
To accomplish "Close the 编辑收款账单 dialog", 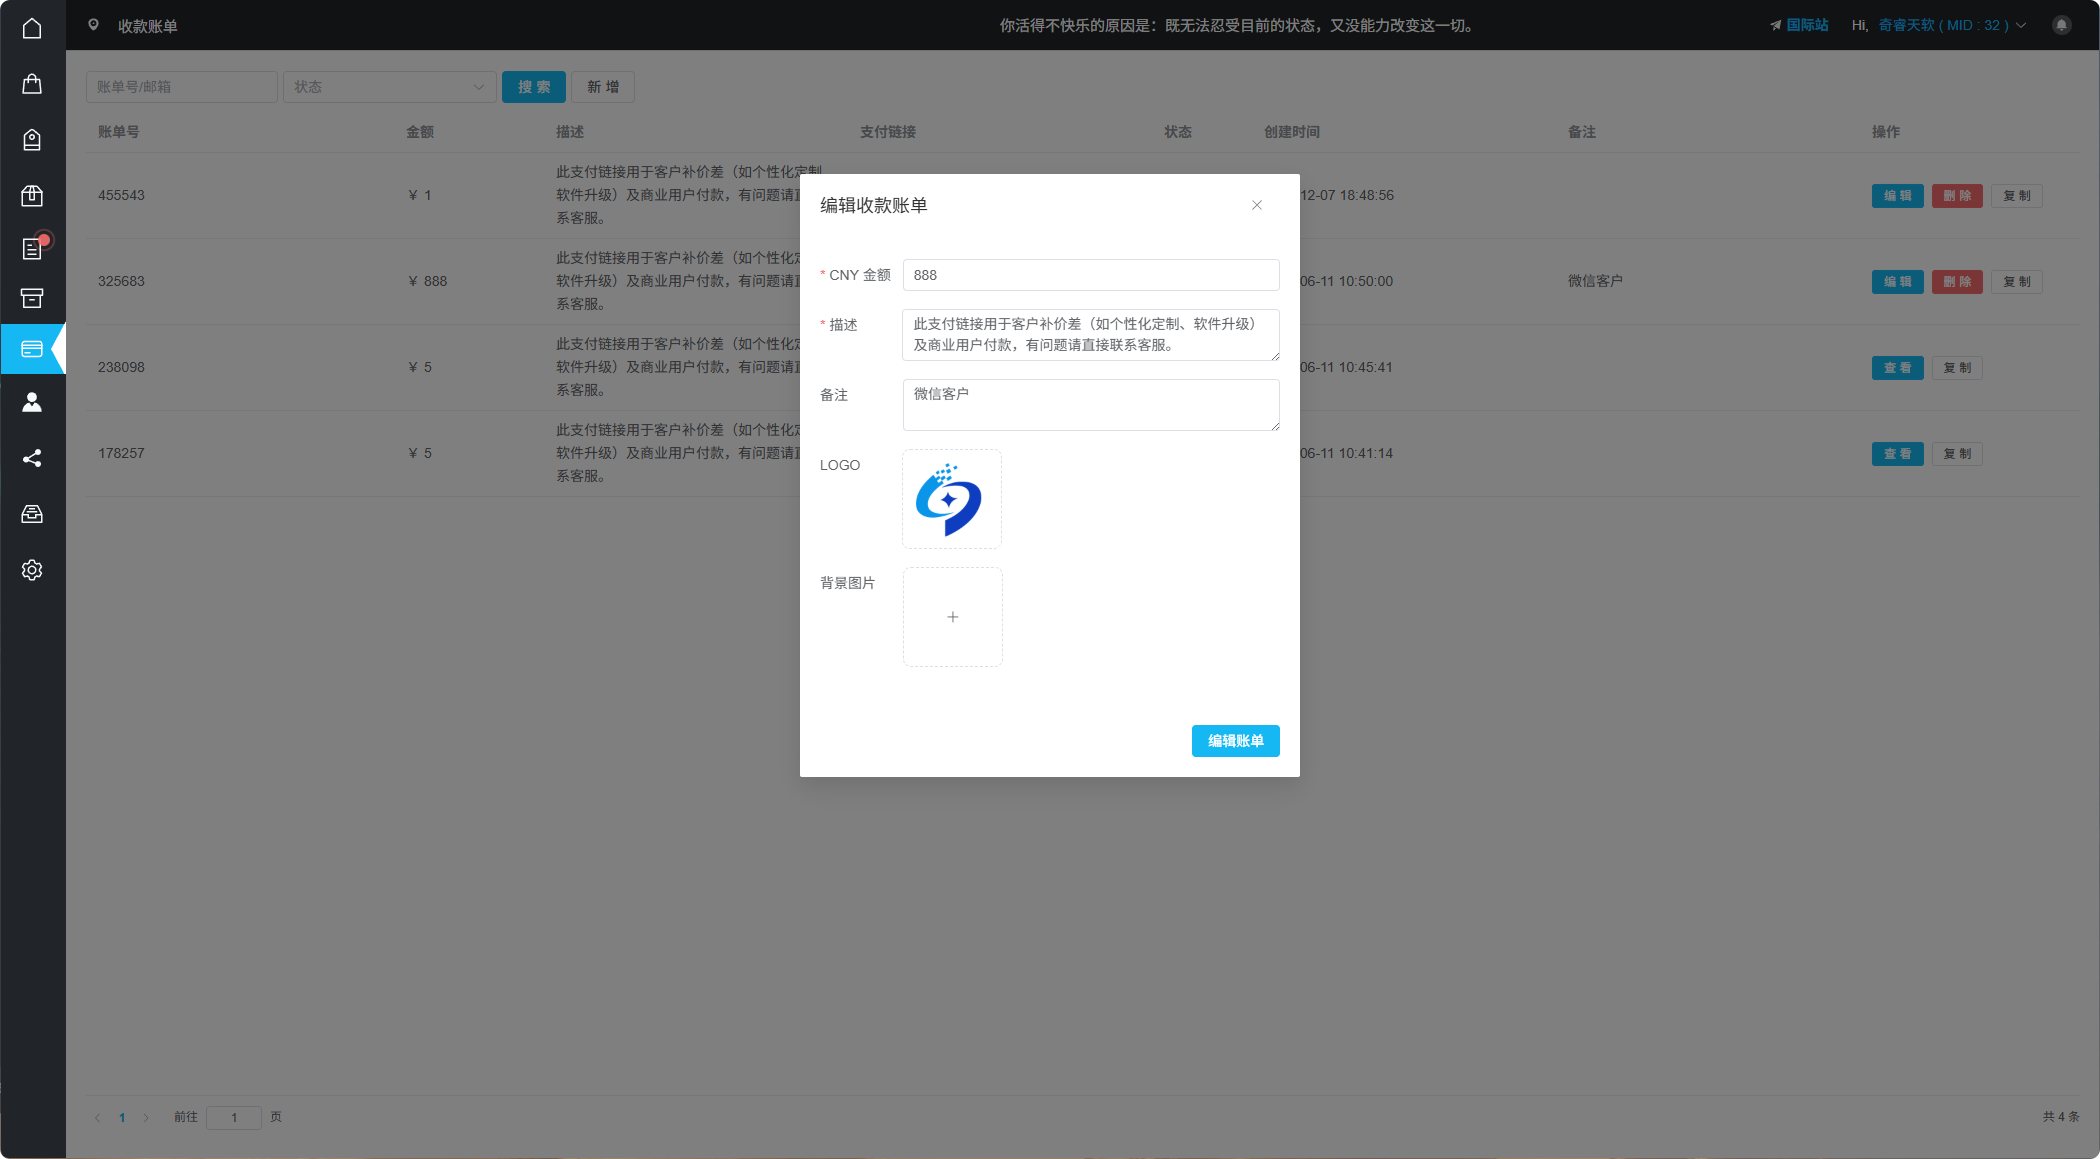I will (x=1257, y=205).
